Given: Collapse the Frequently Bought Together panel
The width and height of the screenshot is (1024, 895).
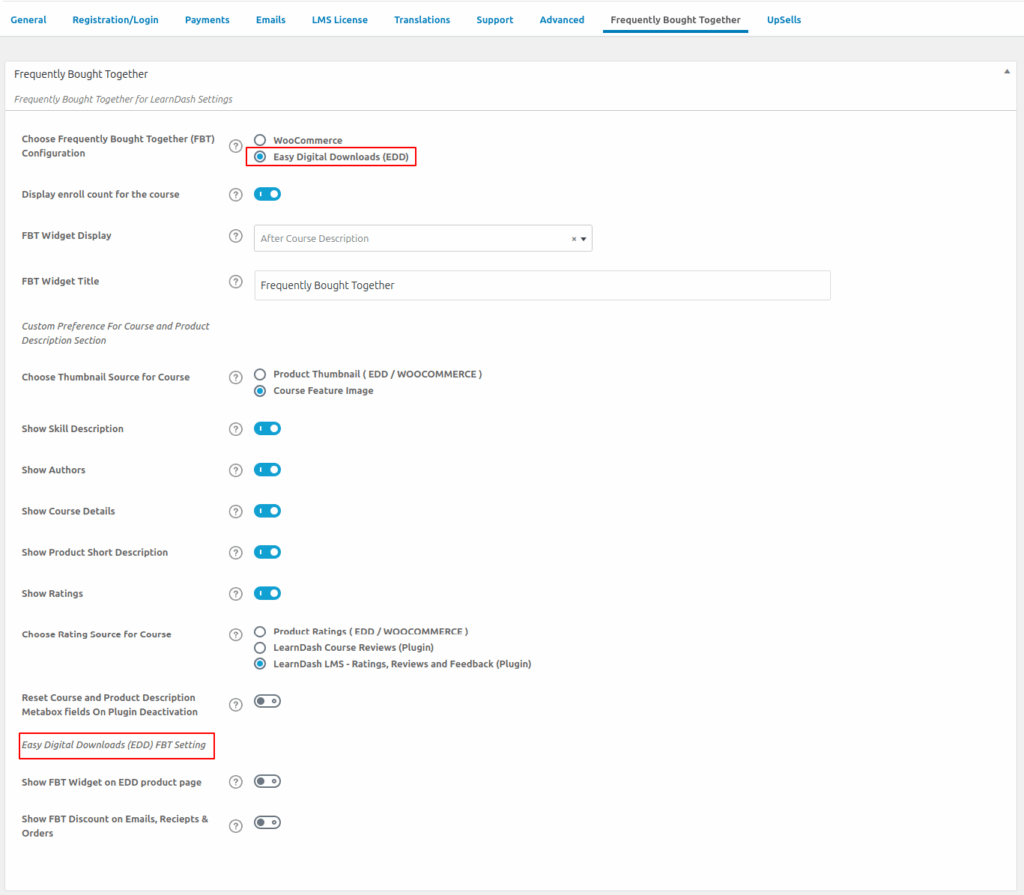Looking at the screenshot, I should [1005, 73].
